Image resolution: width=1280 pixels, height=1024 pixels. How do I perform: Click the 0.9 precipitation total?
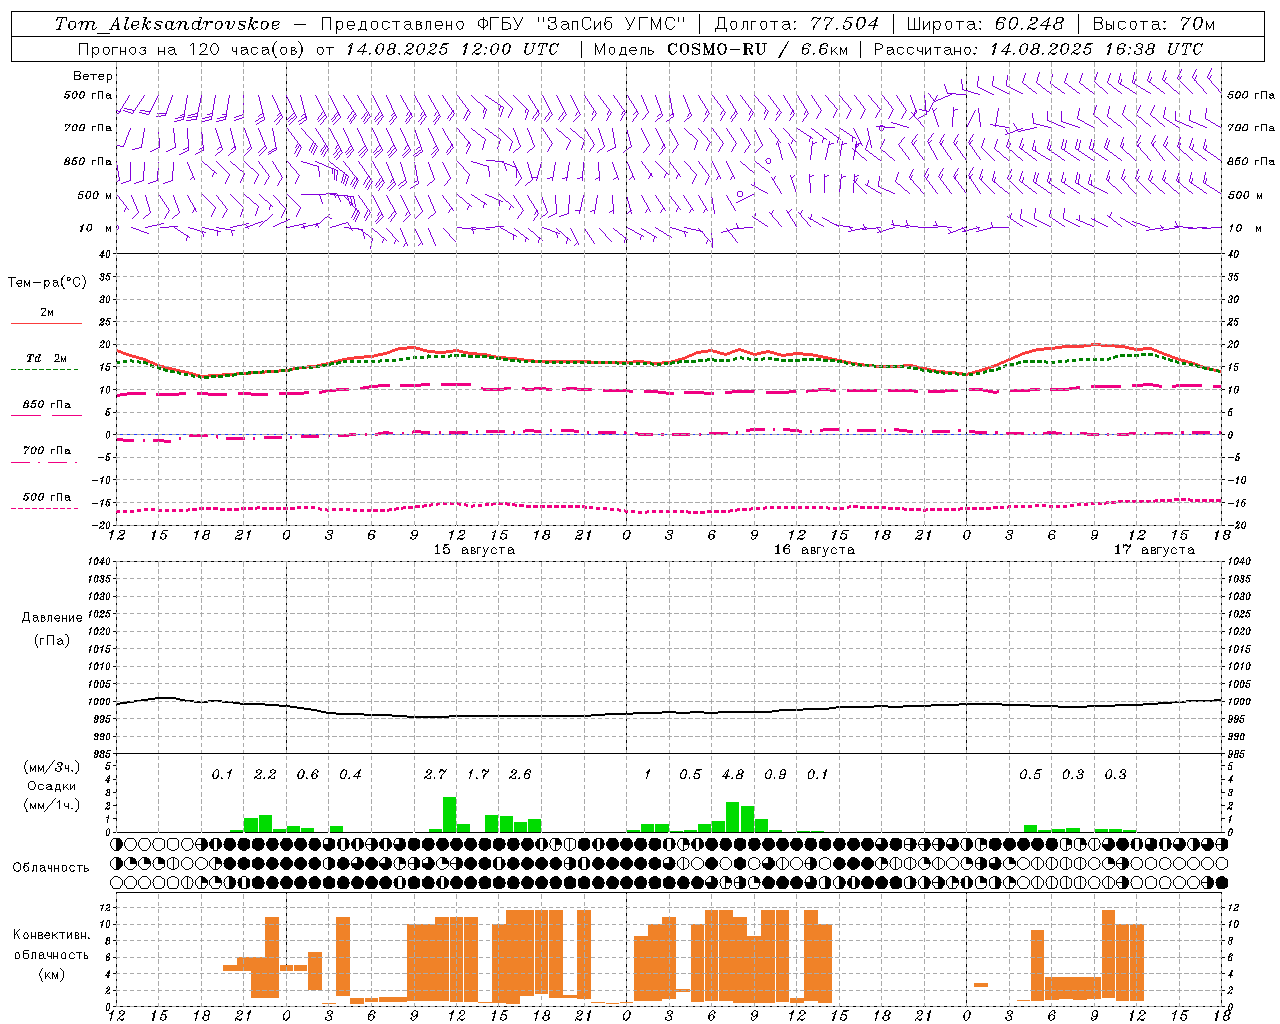(x=775, y=775)
